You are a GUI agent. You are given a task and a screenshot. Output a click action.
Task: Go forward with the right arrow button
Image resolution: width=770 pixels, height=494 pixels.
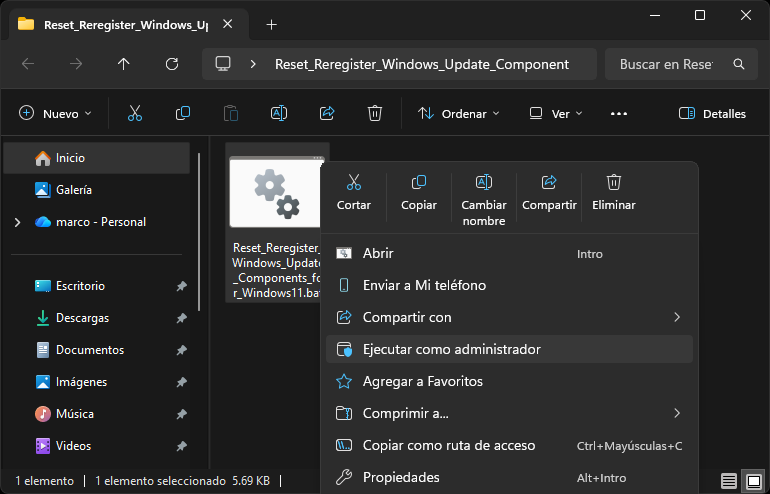pos(76,64)
